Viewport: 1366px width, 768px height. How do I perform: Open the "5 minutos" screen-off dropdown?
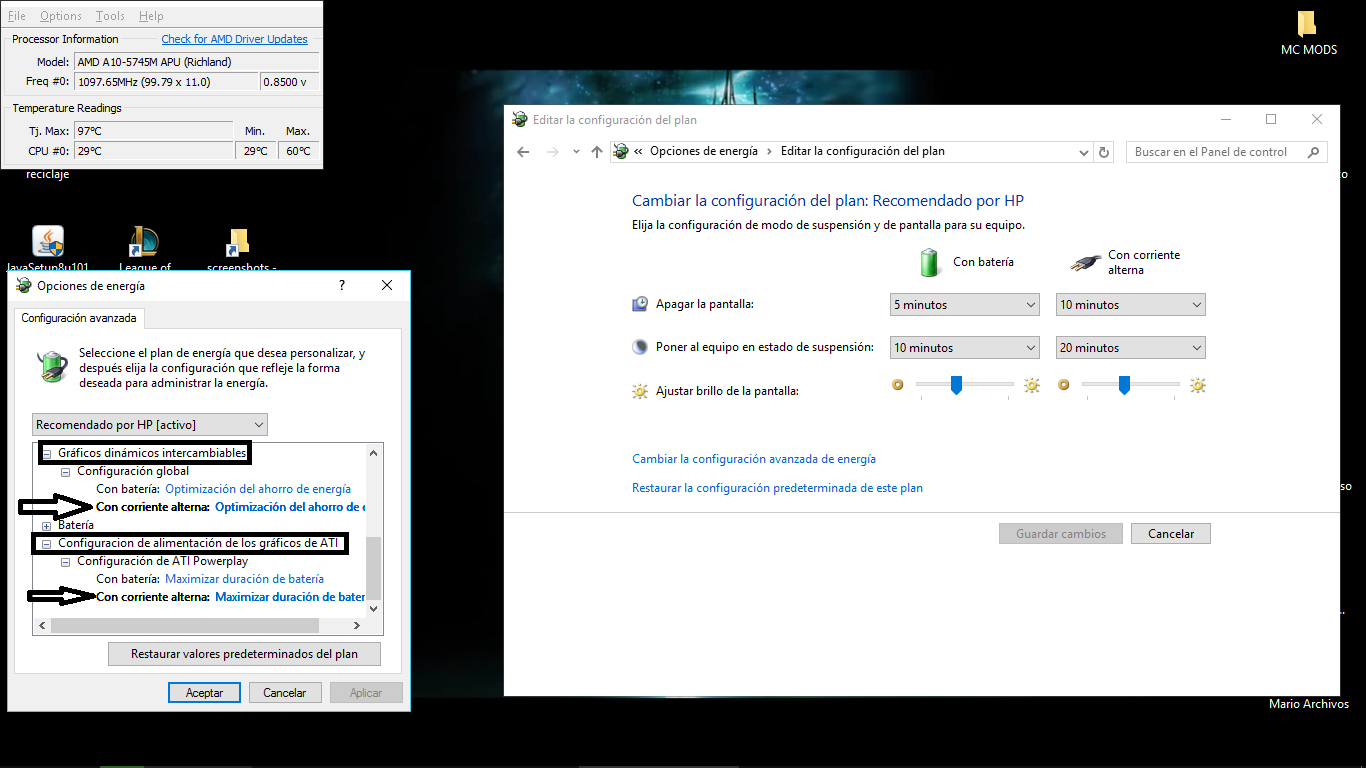(963, 304)
